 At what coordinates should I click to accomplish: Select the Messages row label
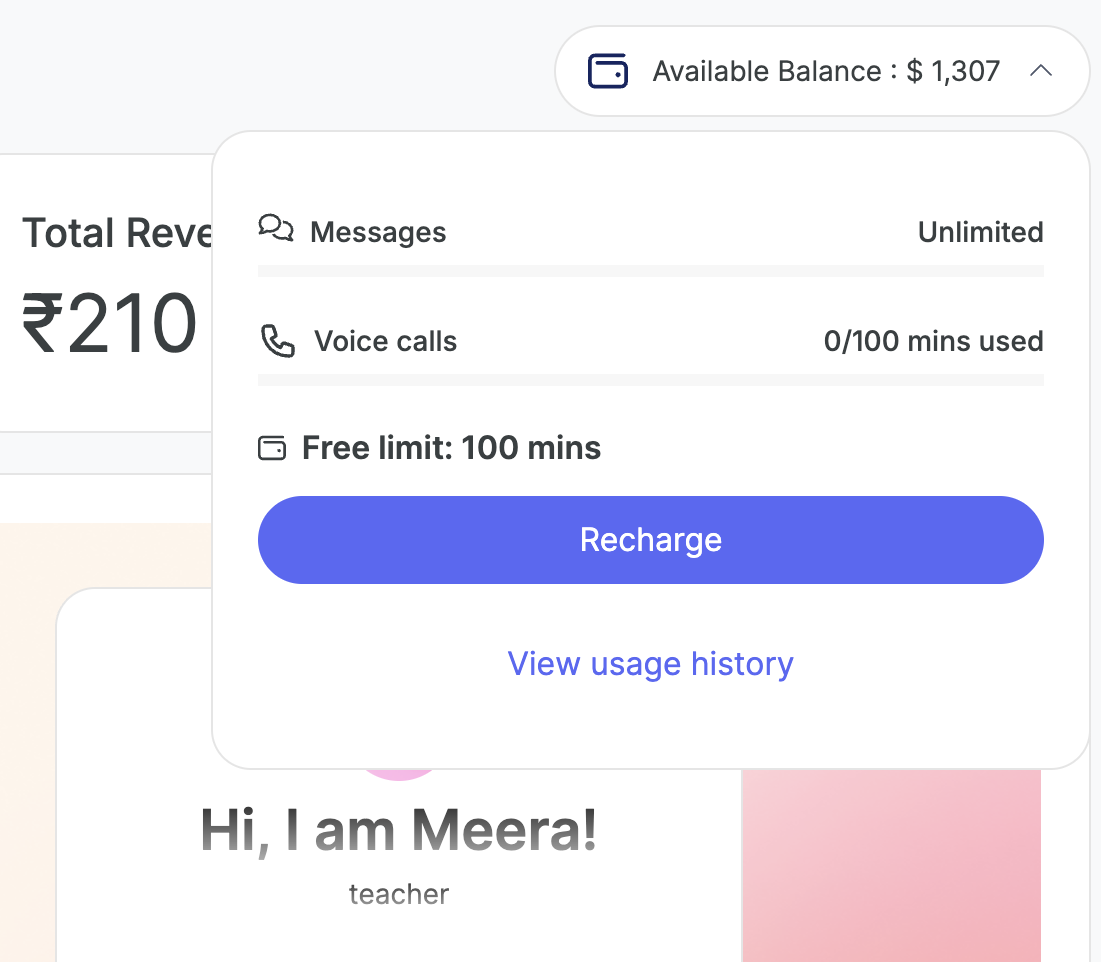[378, 232]
